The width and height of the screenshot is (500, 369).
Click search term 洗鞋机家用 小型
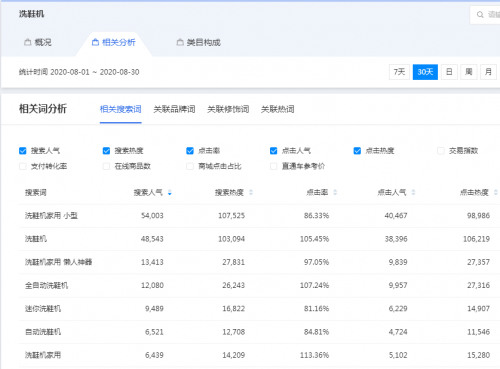pos(51,216)
